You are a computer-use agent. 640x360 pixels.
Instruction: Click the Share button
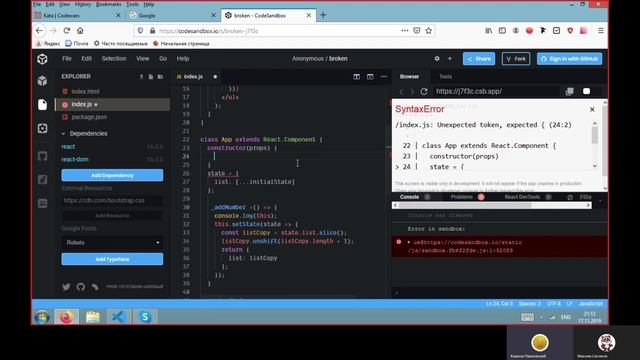click(479, 59)
